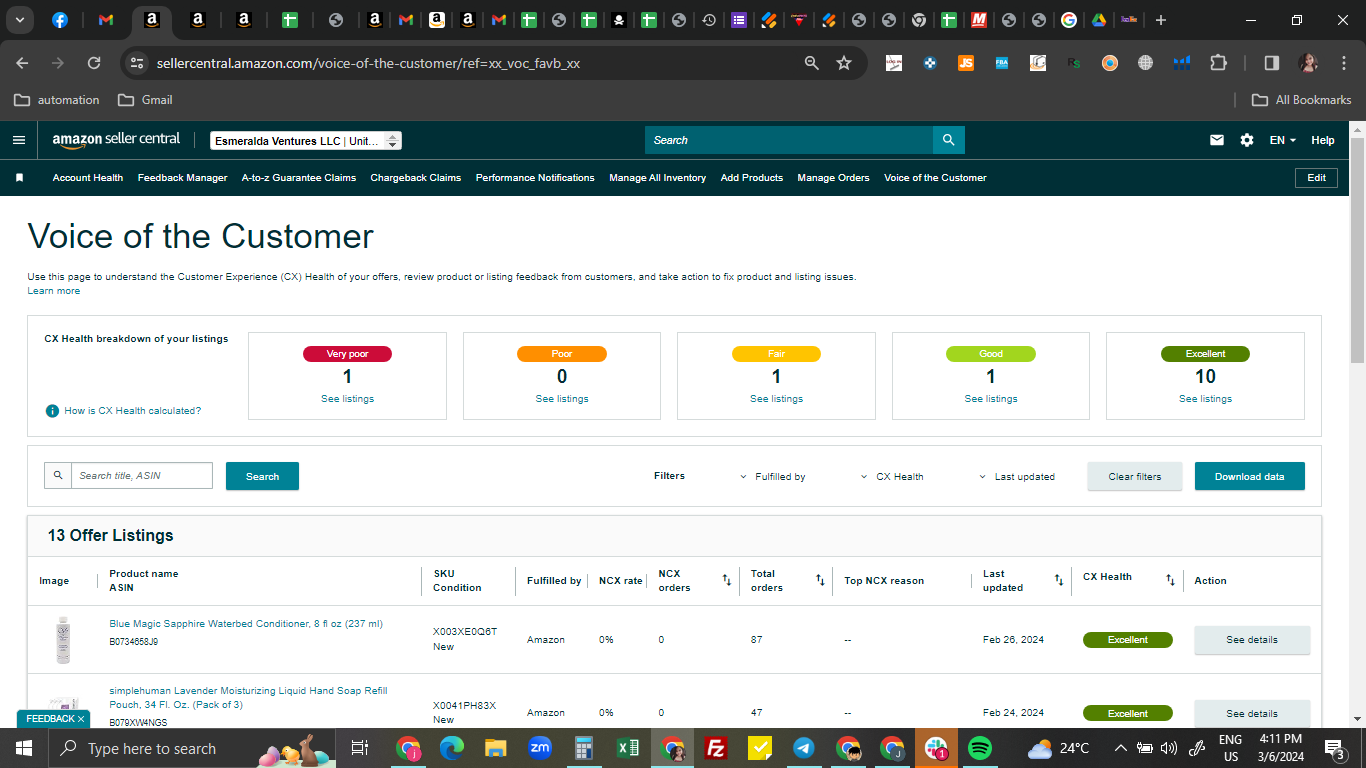The width and height of the screenshot is (1366, 768).
Task: Open Add Products menu item
Action: [752, 178]
